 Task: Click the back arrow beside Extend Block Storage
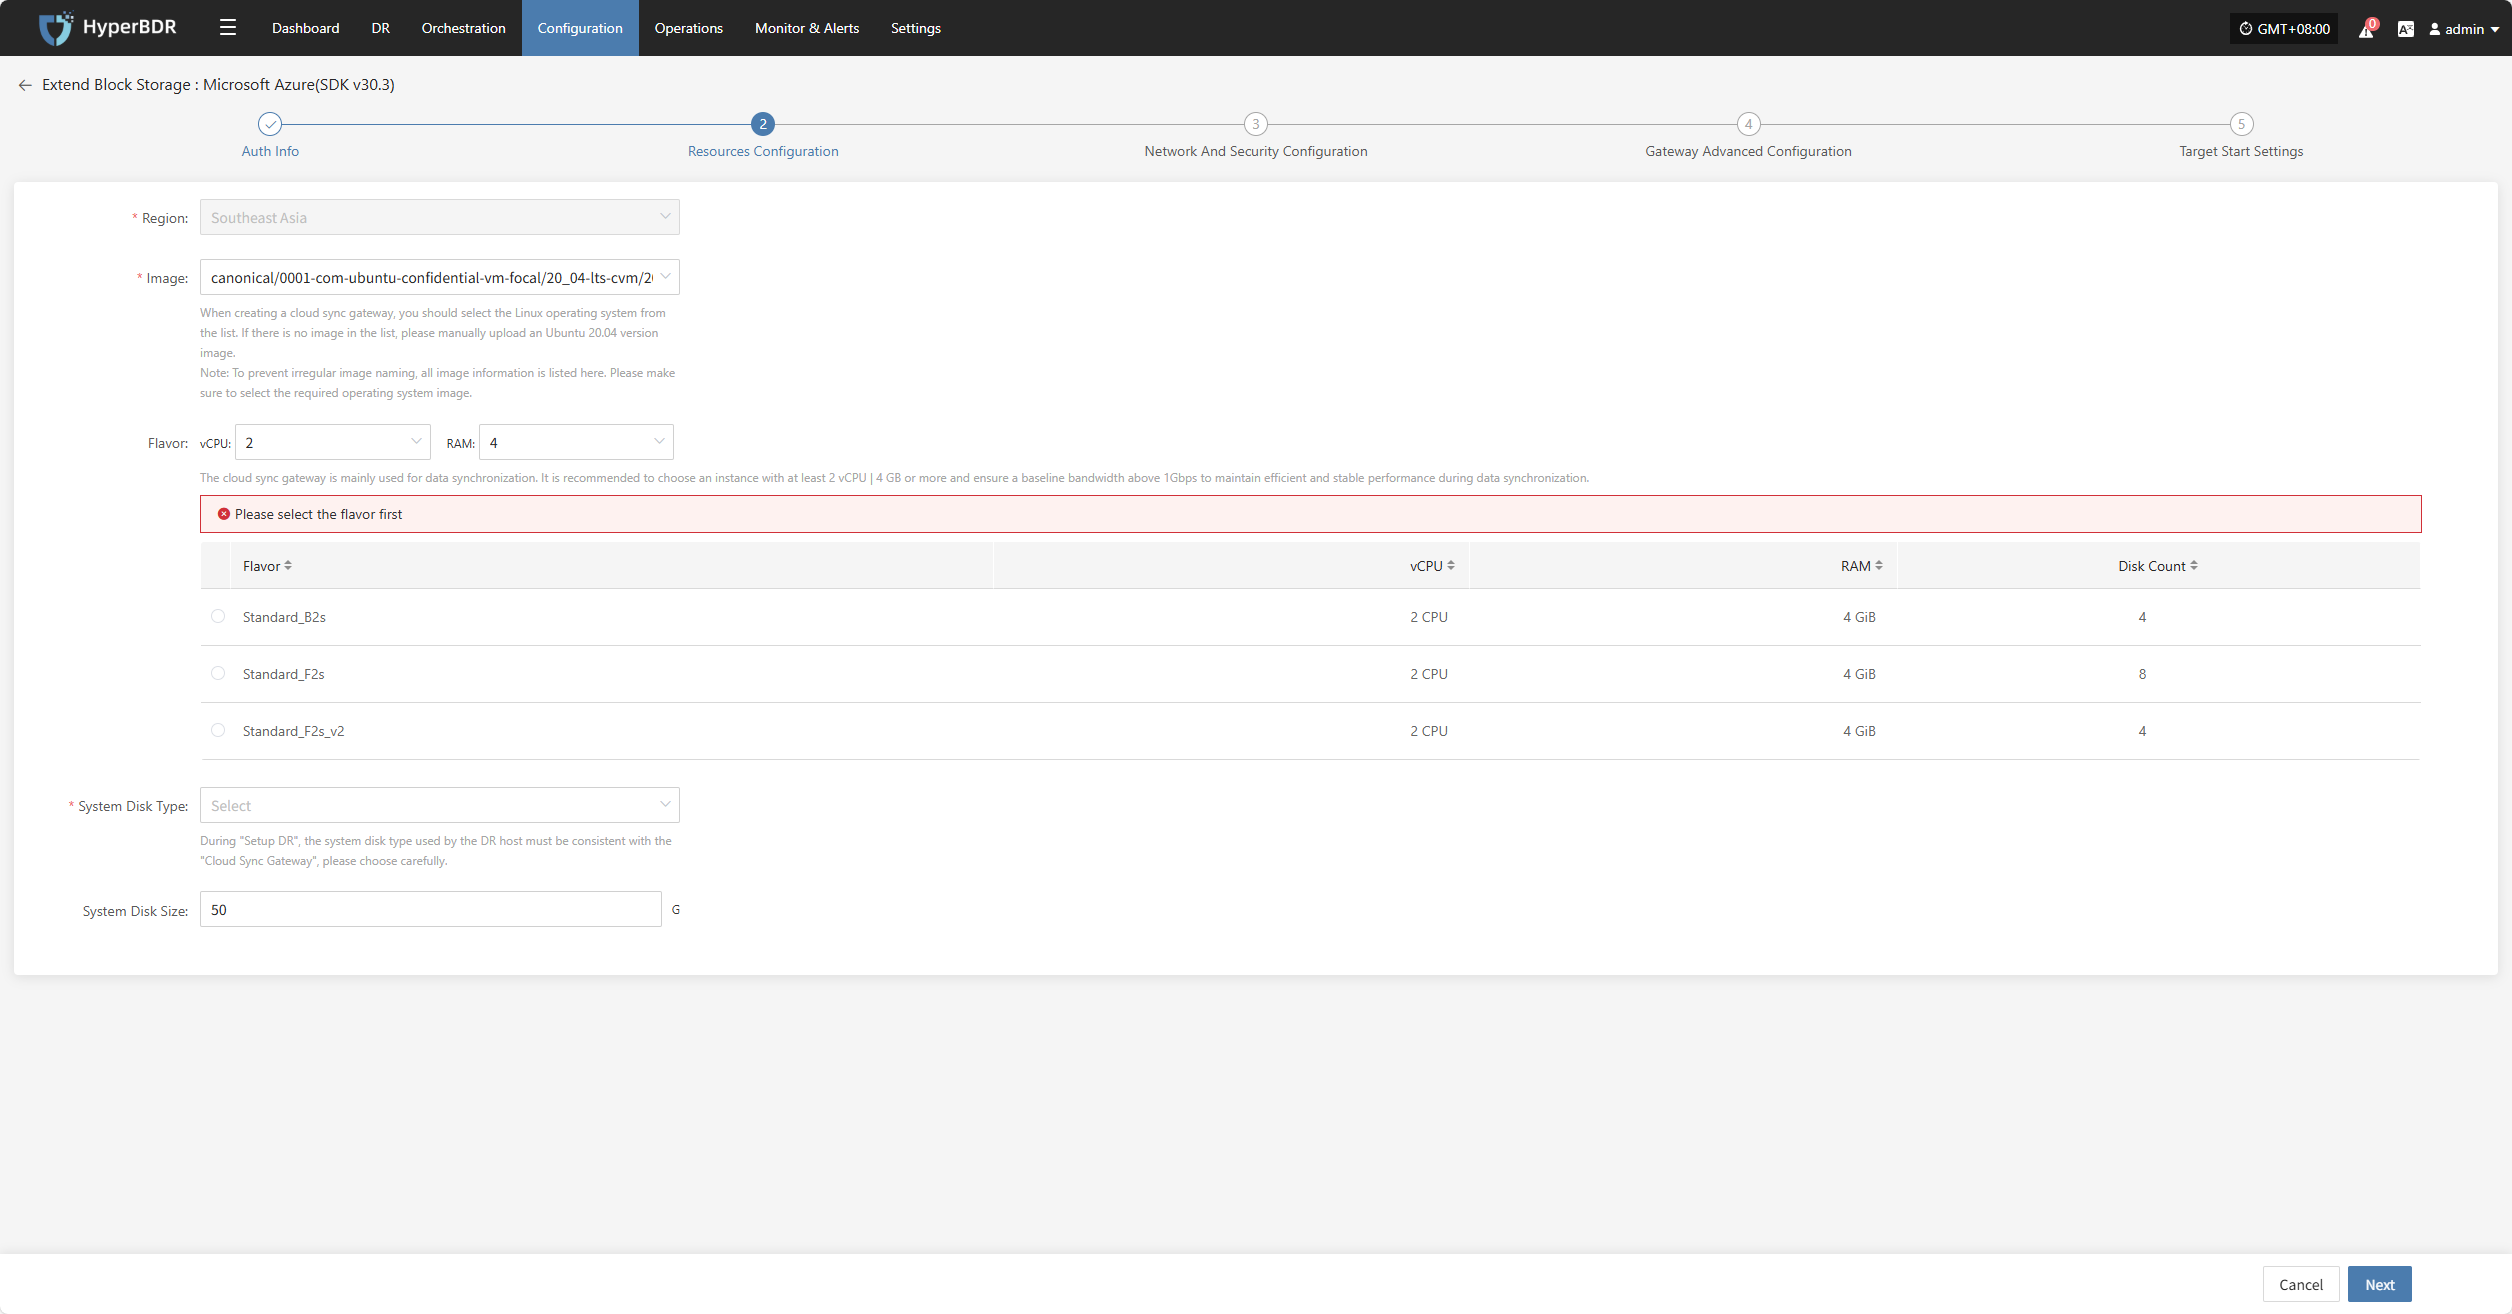(25, 85)
